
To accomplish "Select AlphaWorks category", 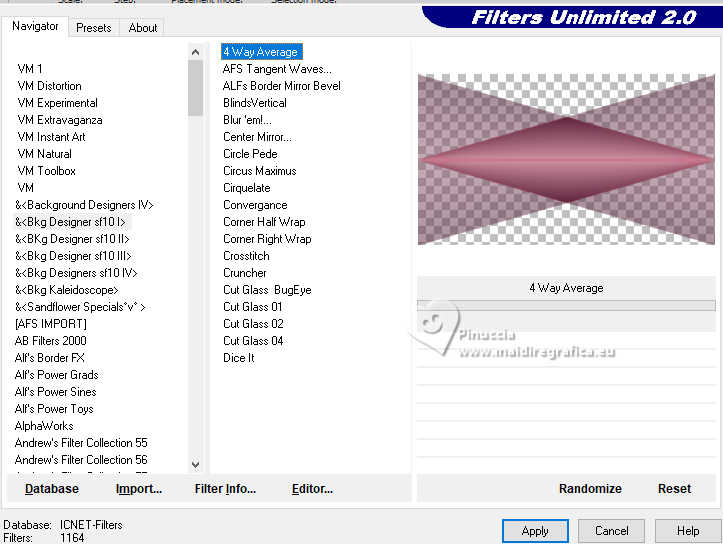I will point(44,426).
